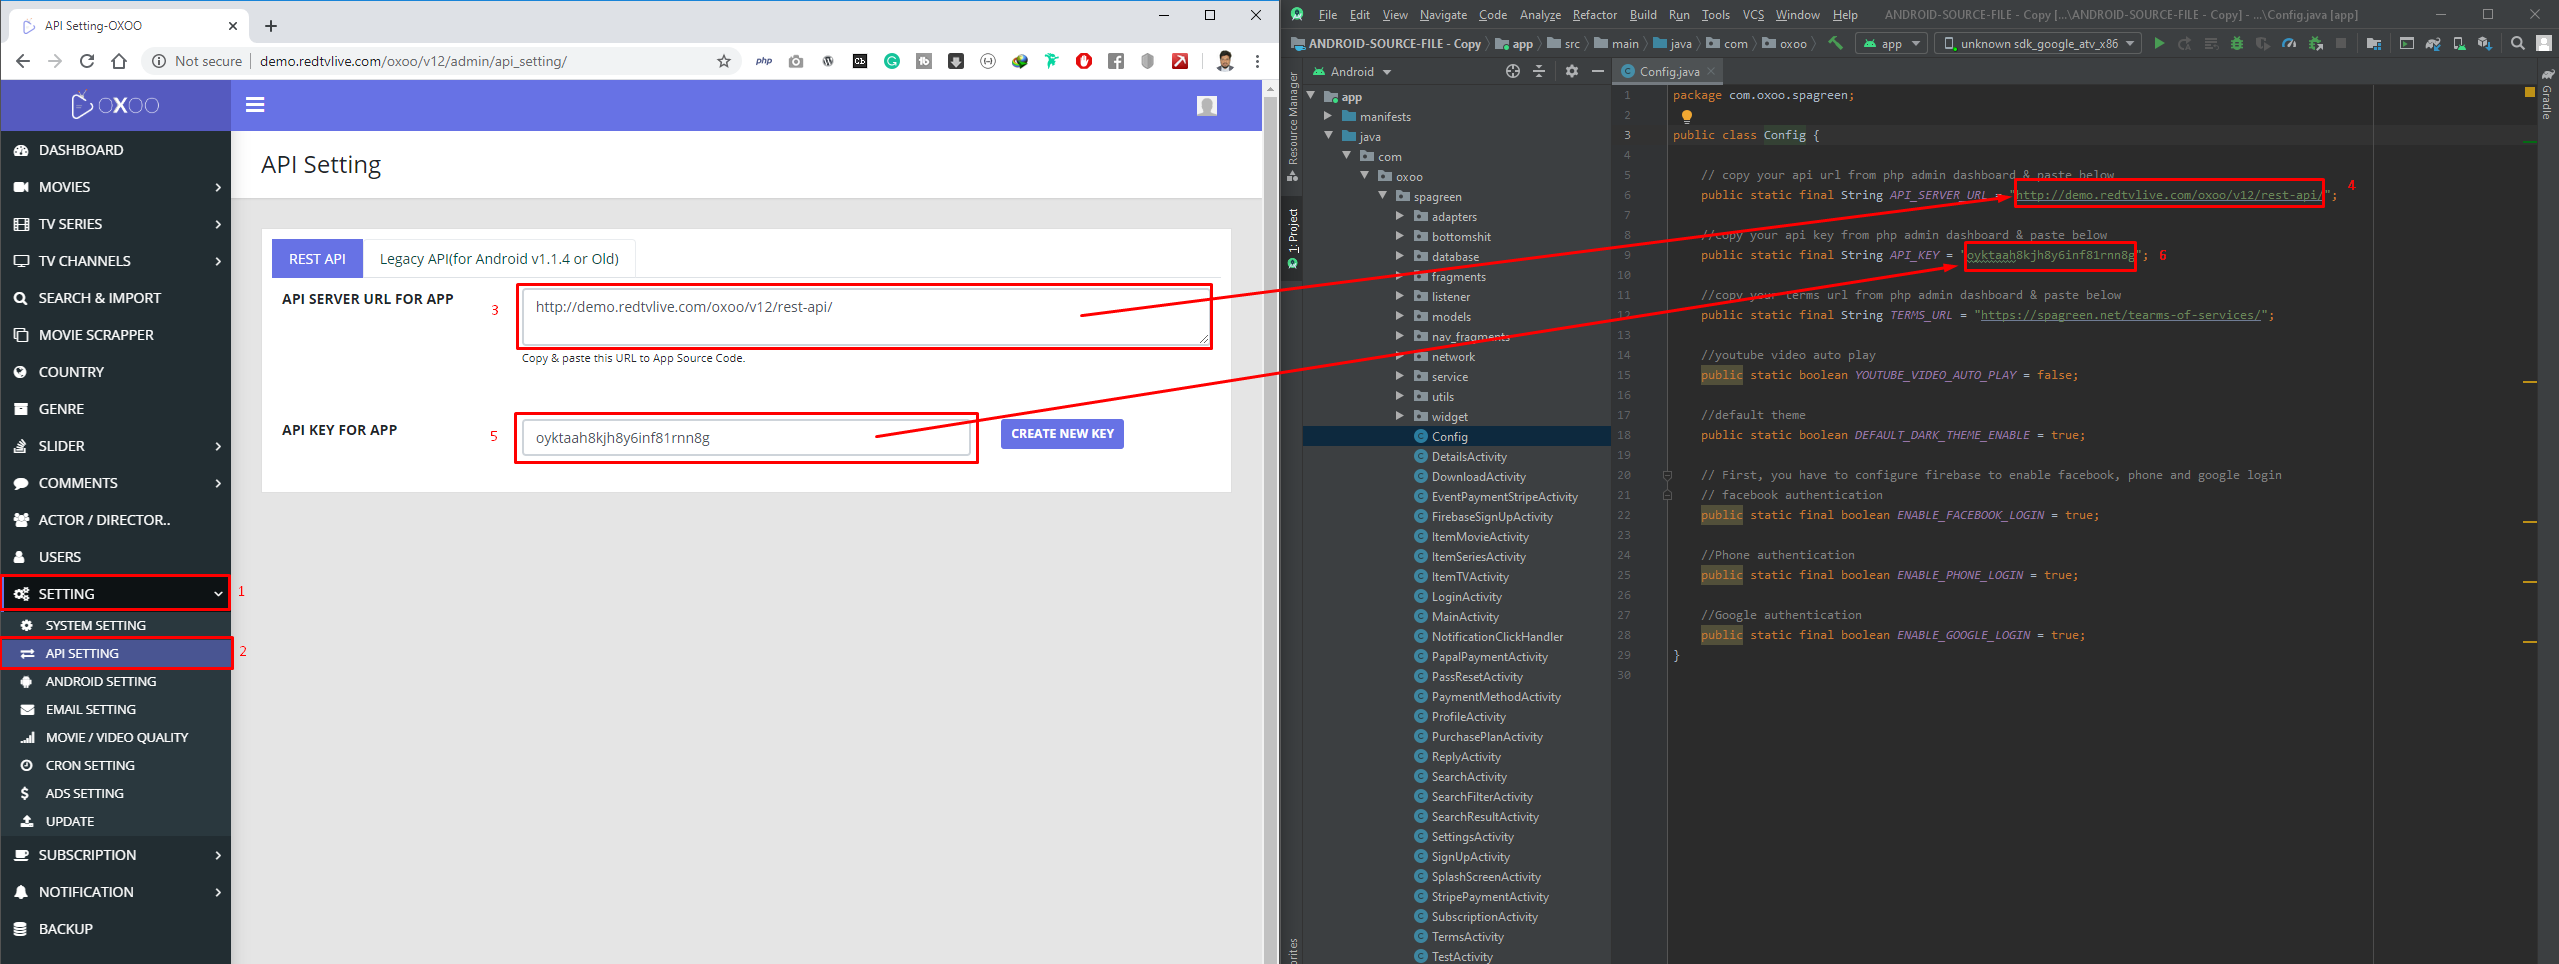Viewport: 2559px width, 964px height.
Task: Open Resource Manager side tool tab
Action: coord(1293,125)
